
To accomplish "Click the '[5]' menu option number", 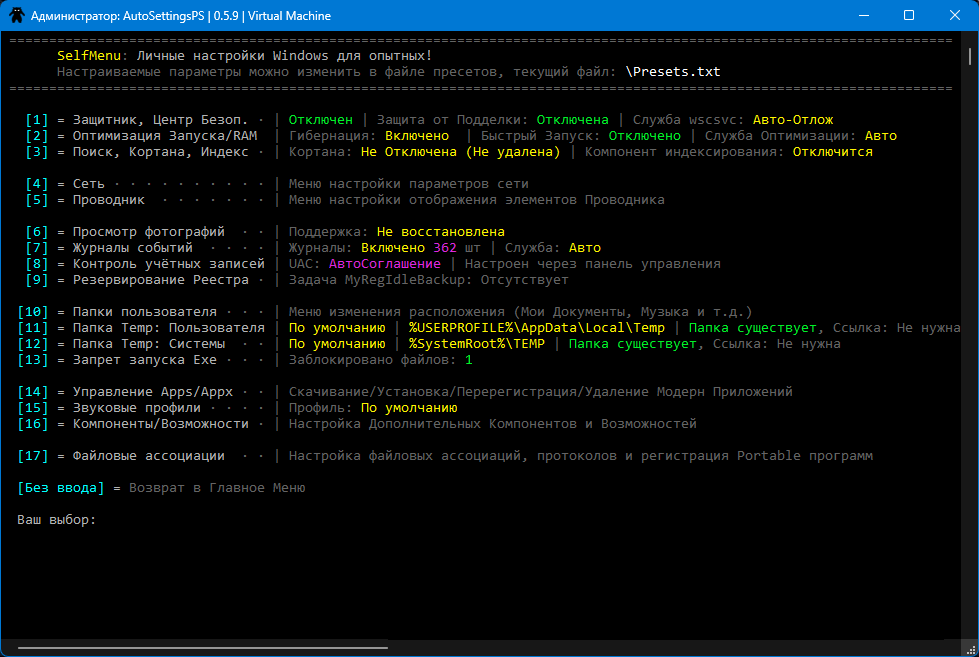I will click(37, 200).
